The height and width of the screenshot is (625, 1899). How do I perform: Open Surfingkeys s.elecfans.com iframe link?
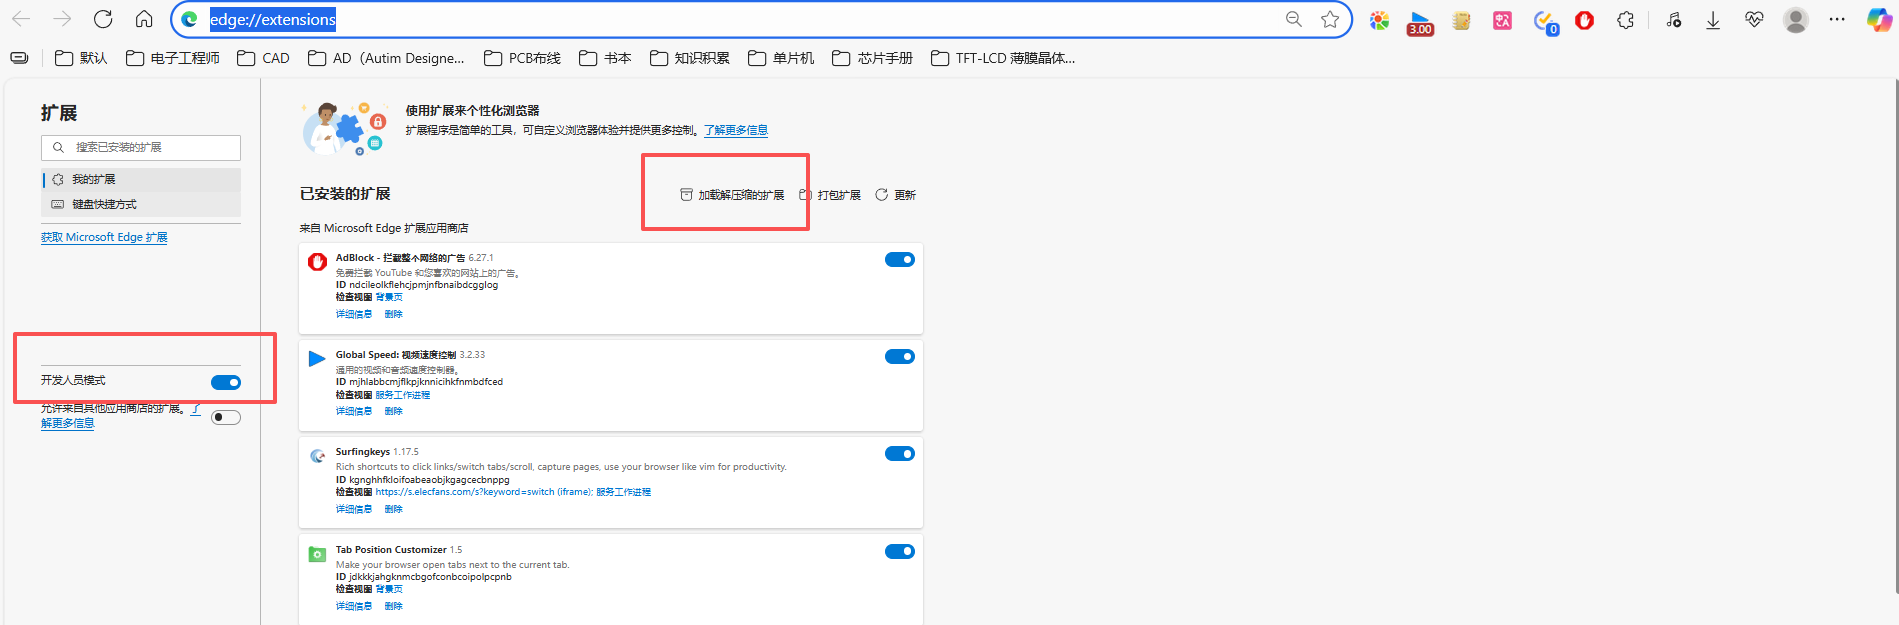click(485, 492)
